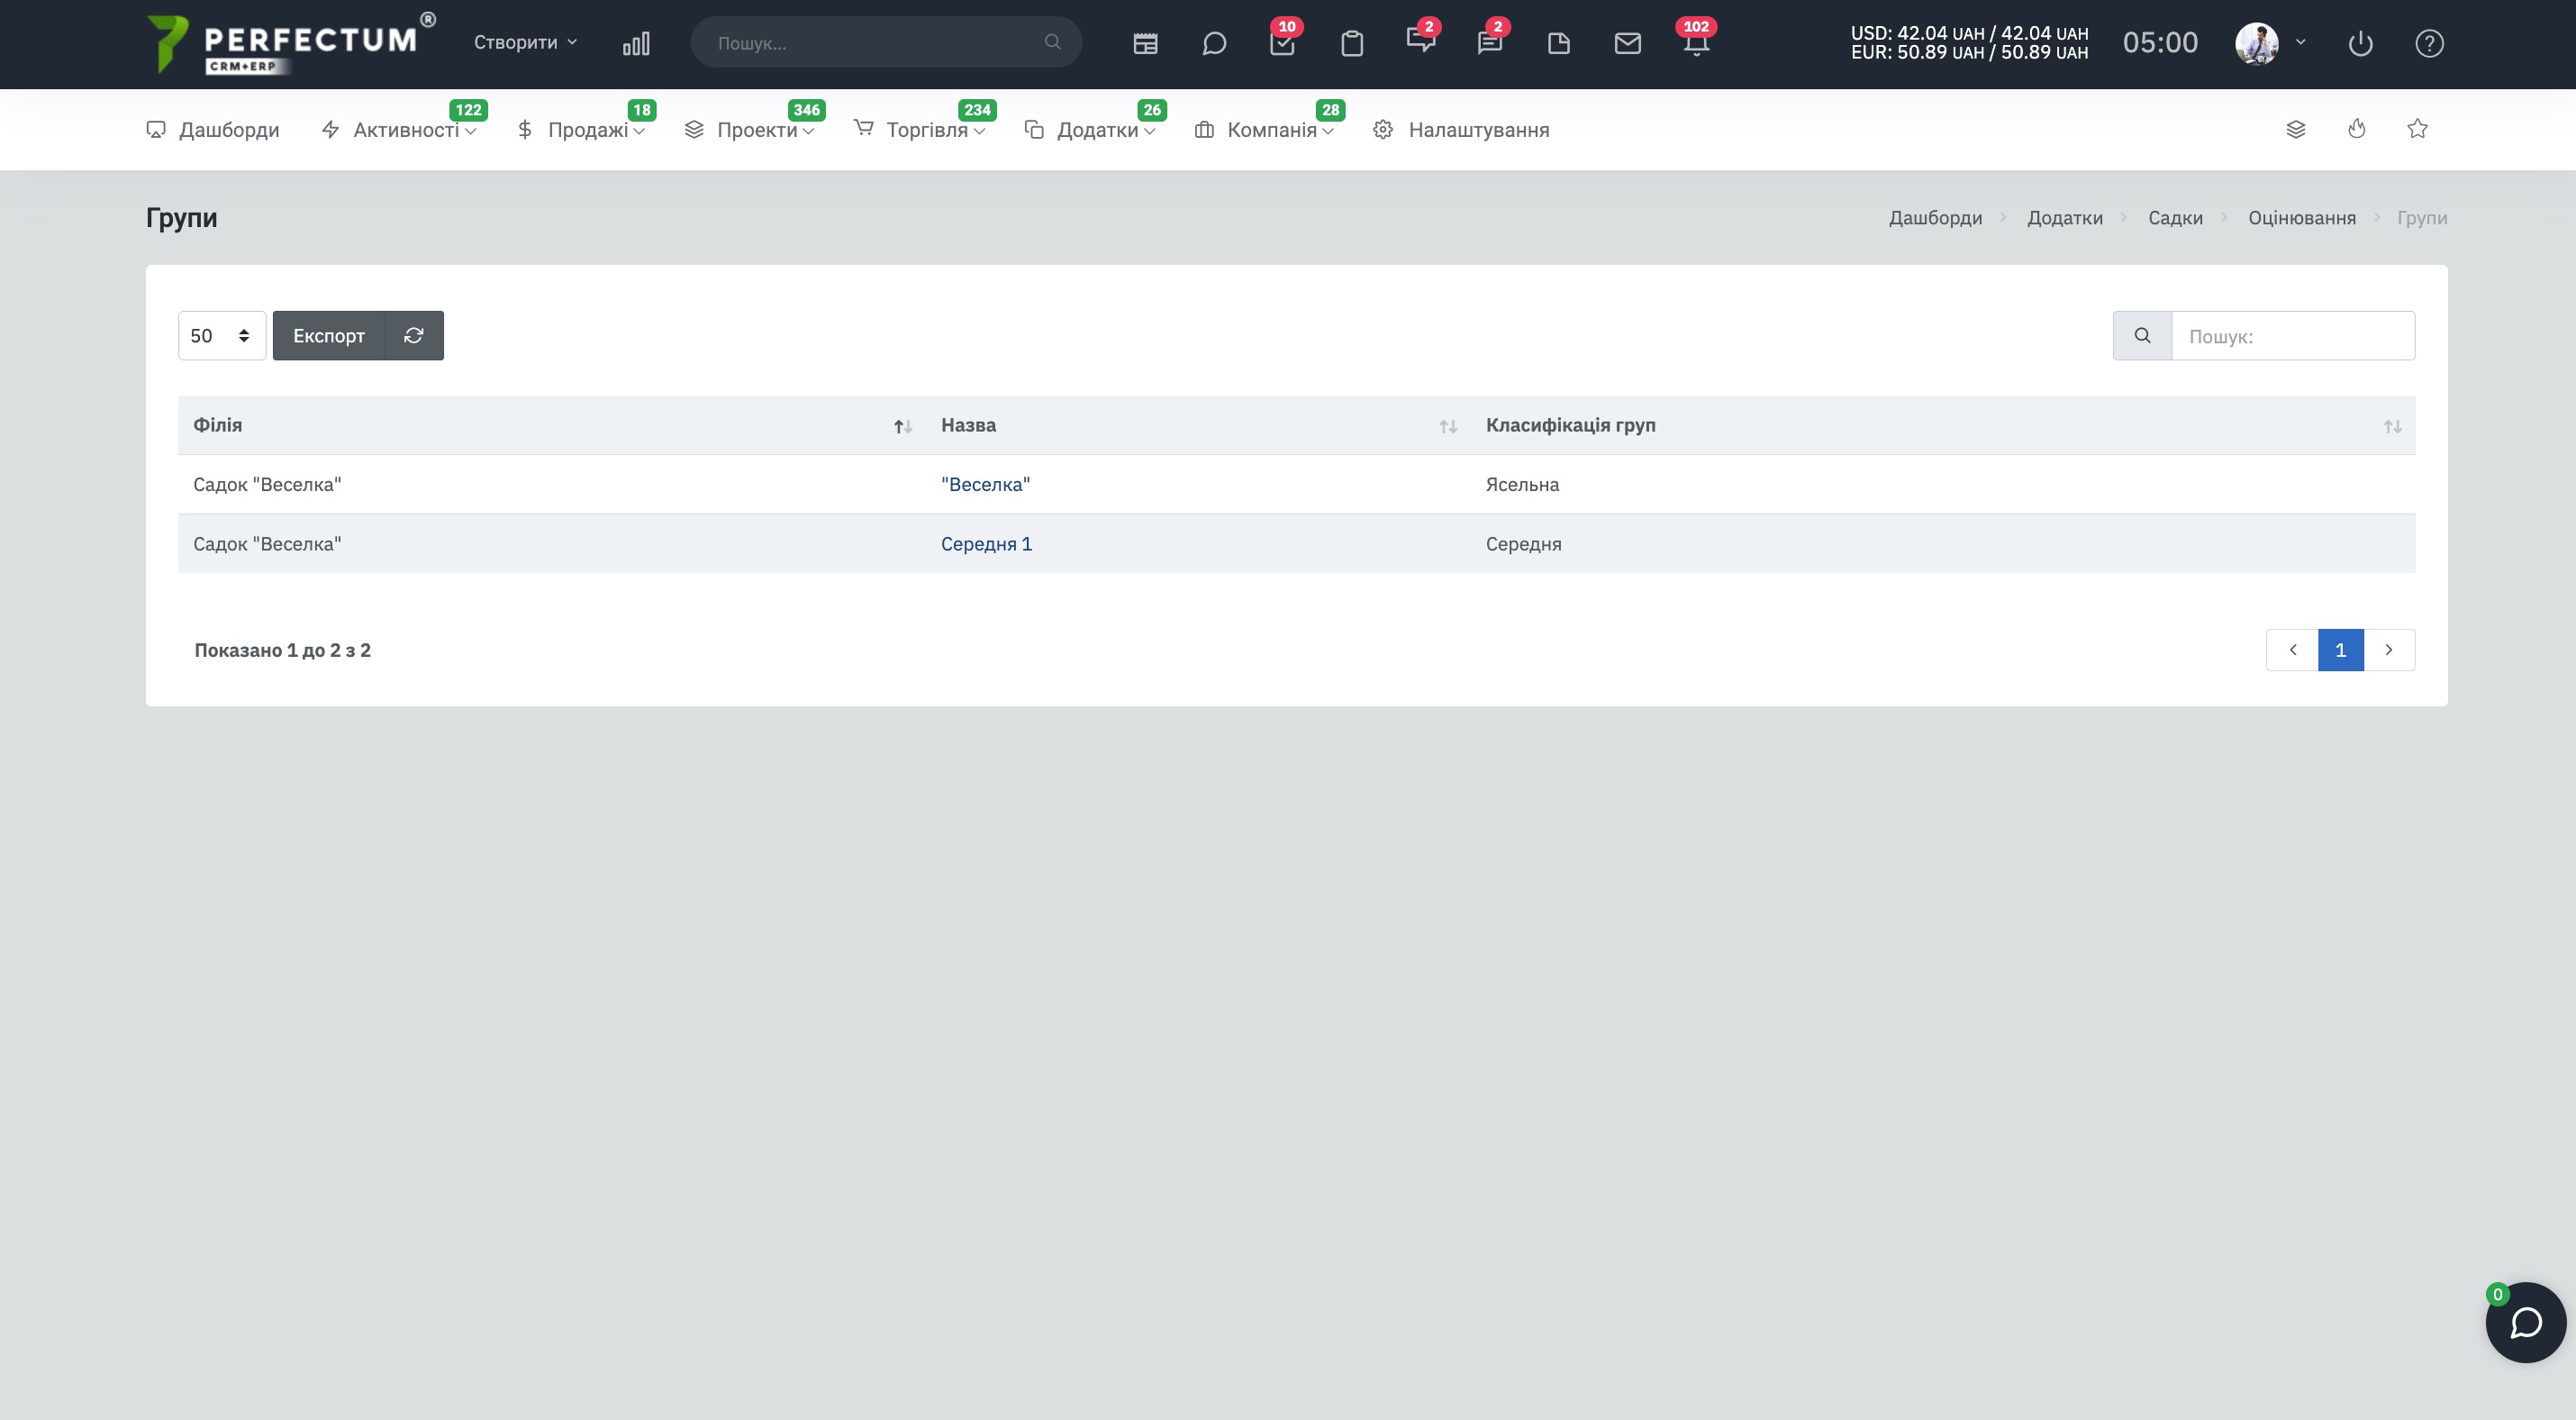The width and height of the screenshot is (2576, 1420).
Task: Open the mail envelope icon
Action: tap(1627, 43)
